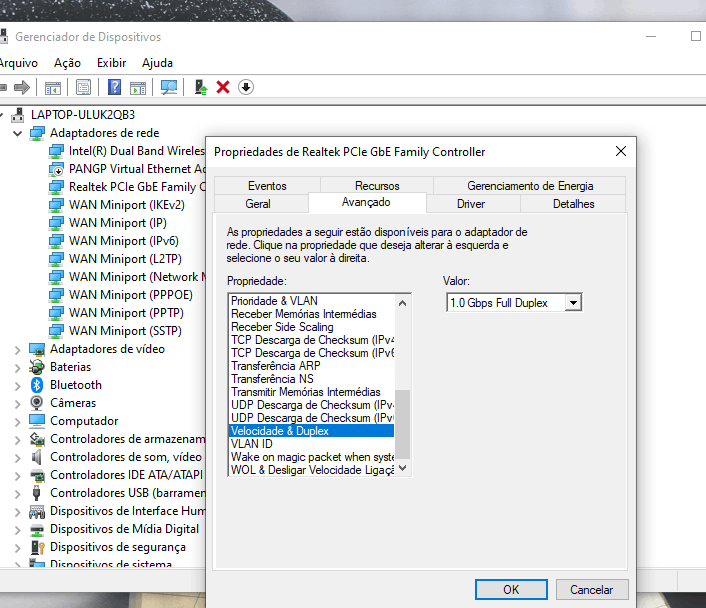Click the show/hide console tree toolbar icon

tap(53, 87)
